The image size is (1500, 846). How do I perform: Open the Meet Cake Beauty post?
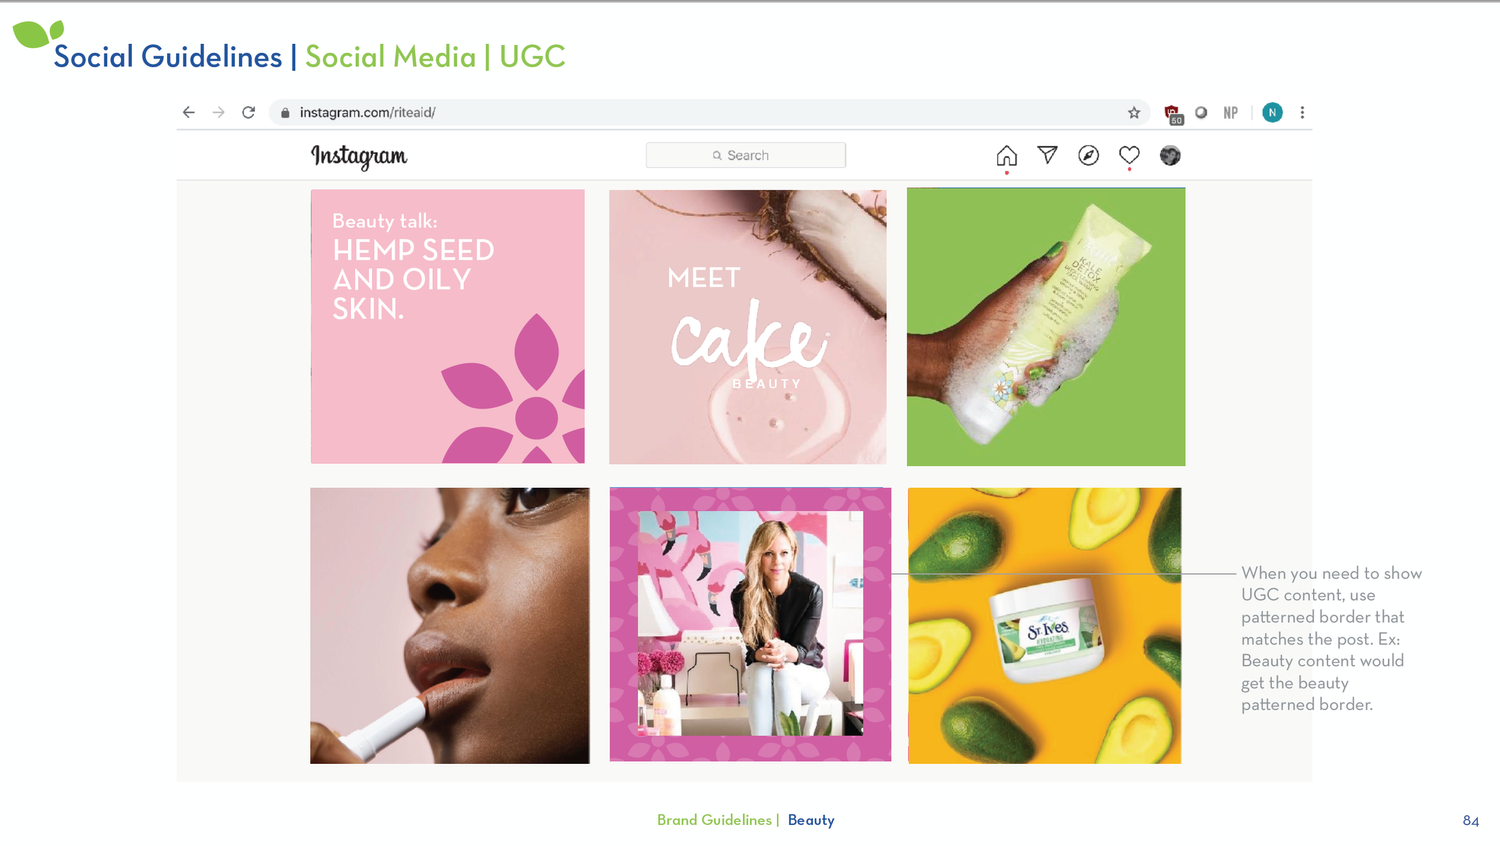(x=748, y=327)
